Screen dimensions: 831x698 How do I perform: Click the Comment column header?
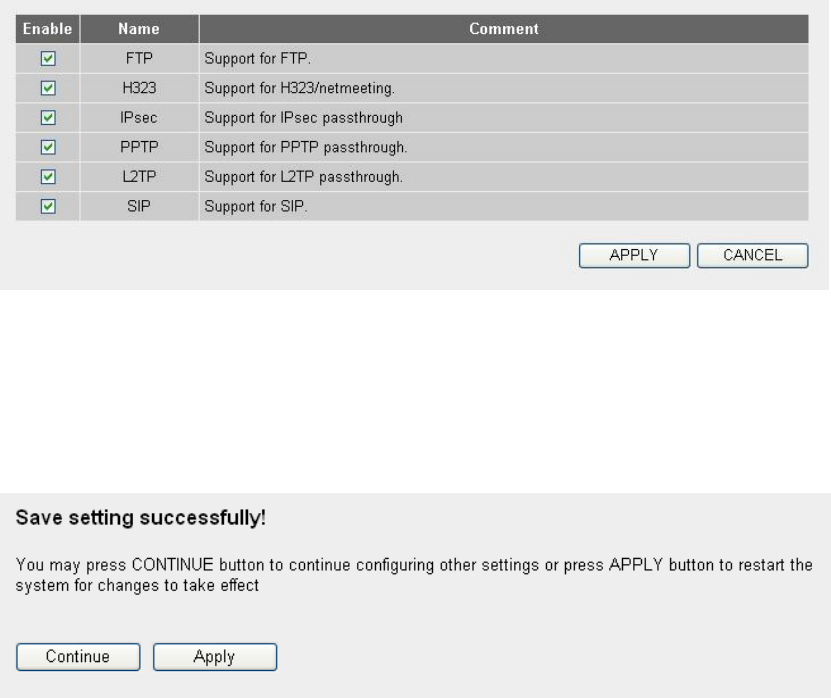coord(504,29)
